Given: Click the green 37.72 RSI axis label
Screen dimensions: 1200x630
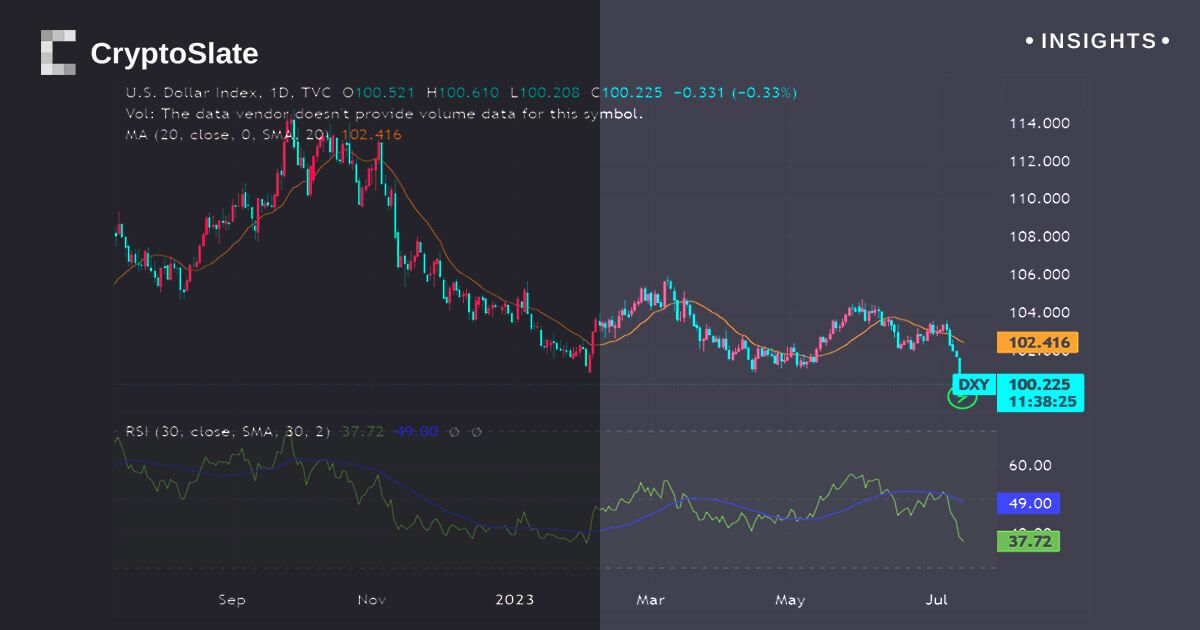Looking at the screenshot, I should 1029,541.
